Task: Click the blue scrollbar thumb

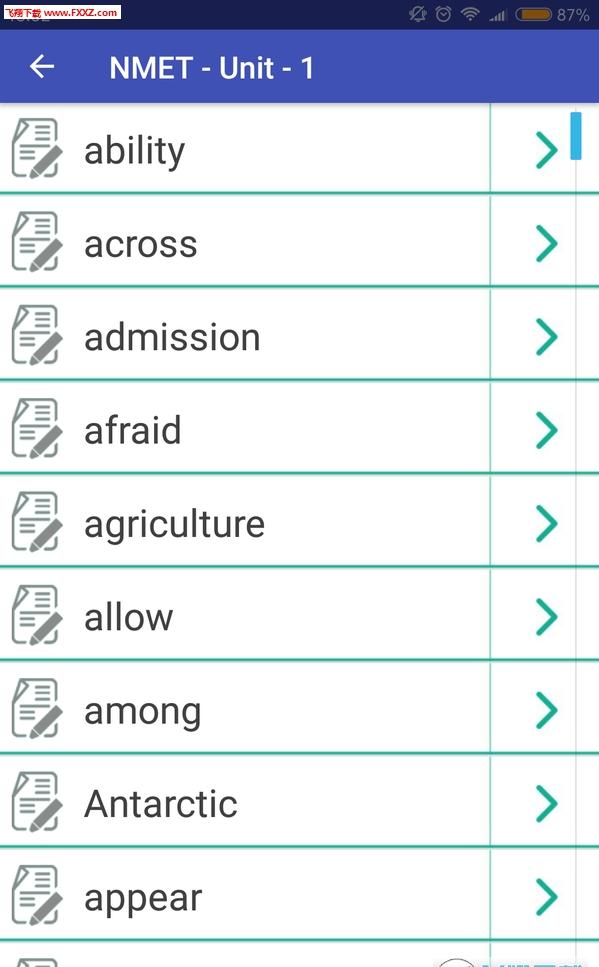Action: point(576,136)
